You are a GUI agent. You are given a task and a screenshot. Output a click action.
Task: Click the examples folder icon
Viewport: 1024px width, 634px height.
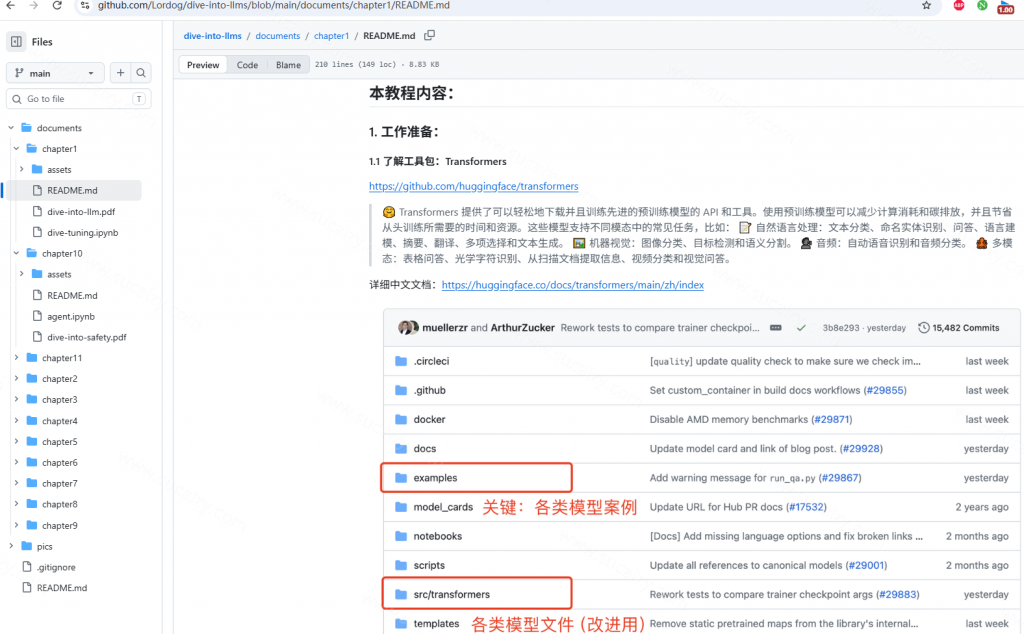401,478
